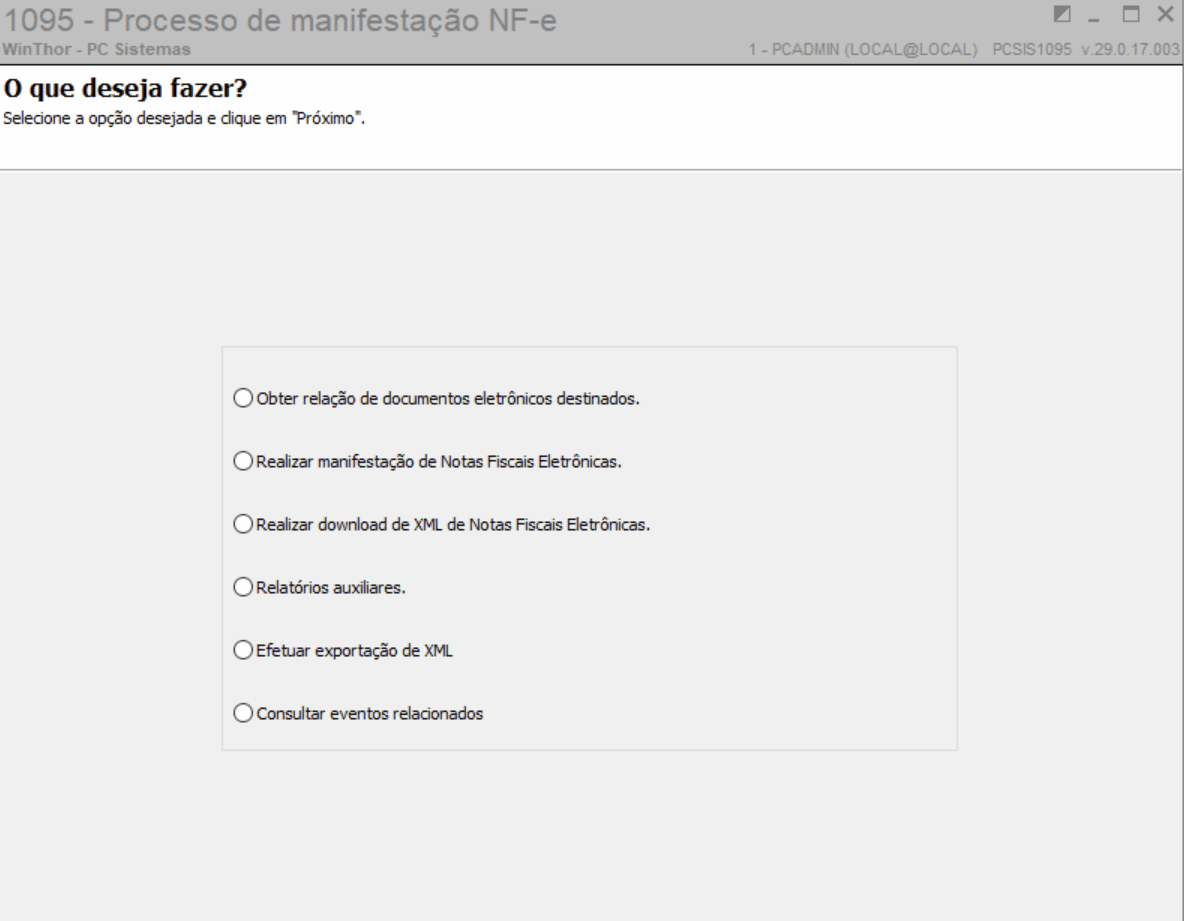Click the 'Relatórios auxiliares.' label text
The image size is (1184, 921).
(x=330, y=587)
